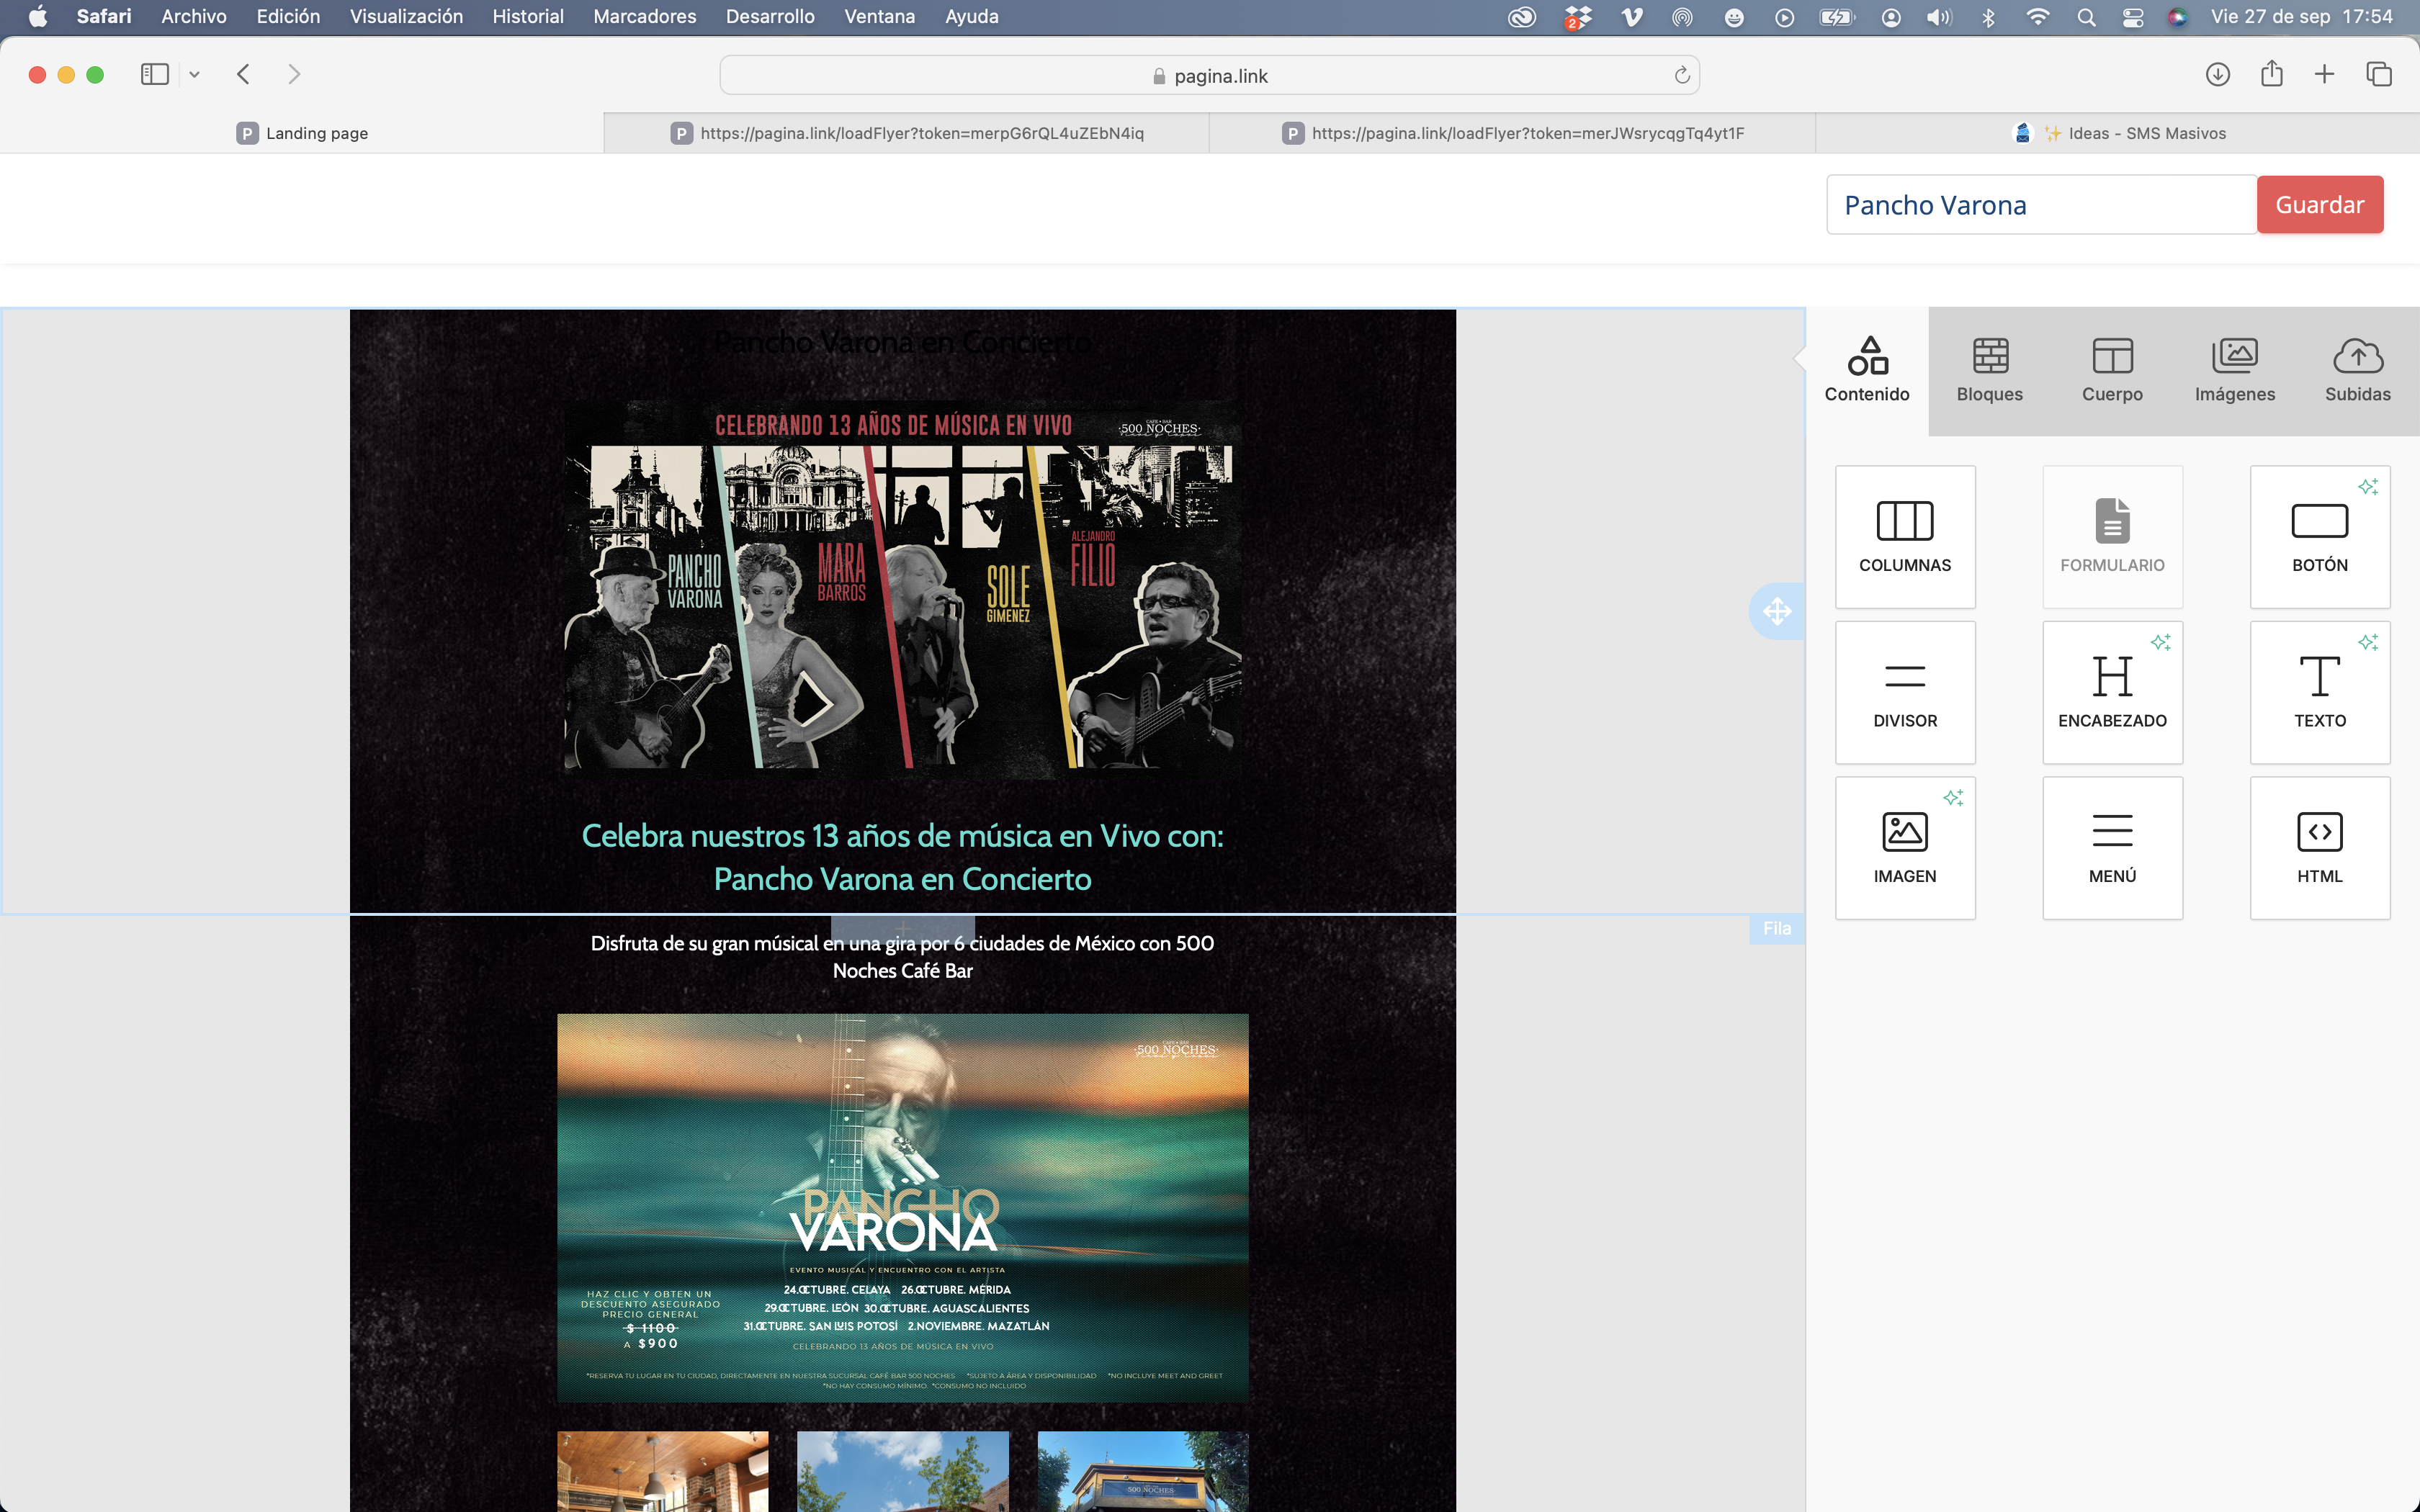Edit the Pancho Varona page name field
Screen dimensions: 2420x1512
tap(2041, 205)
